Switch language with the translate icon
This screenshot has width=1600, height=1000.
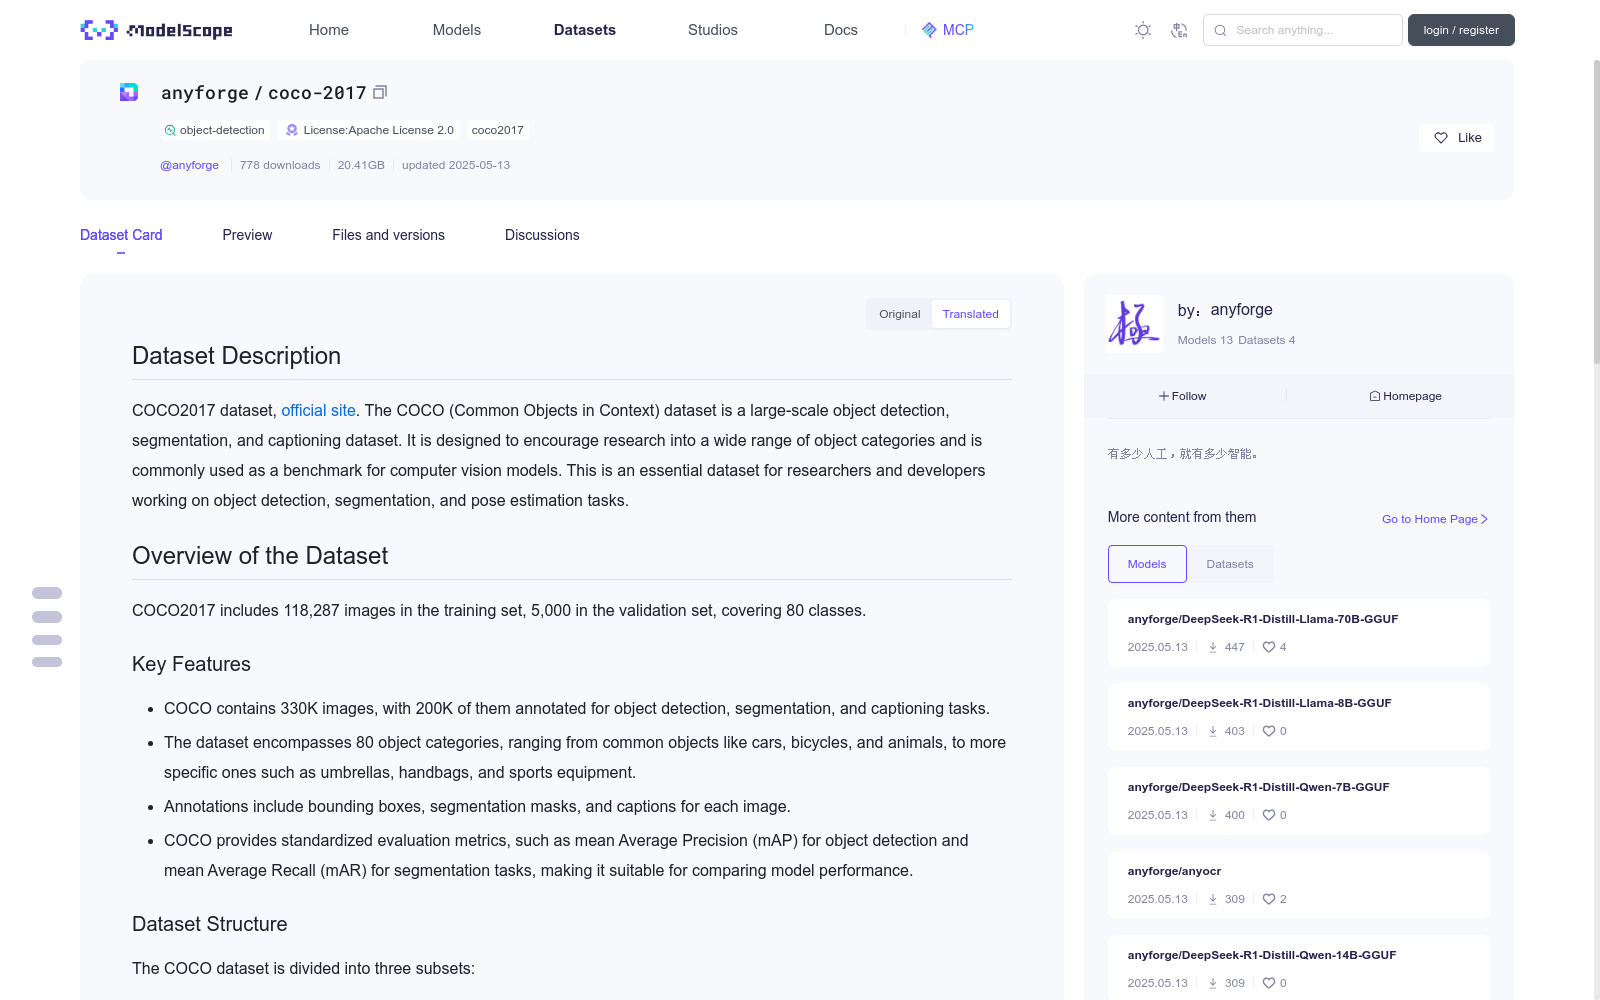[x=1179, y=30]
